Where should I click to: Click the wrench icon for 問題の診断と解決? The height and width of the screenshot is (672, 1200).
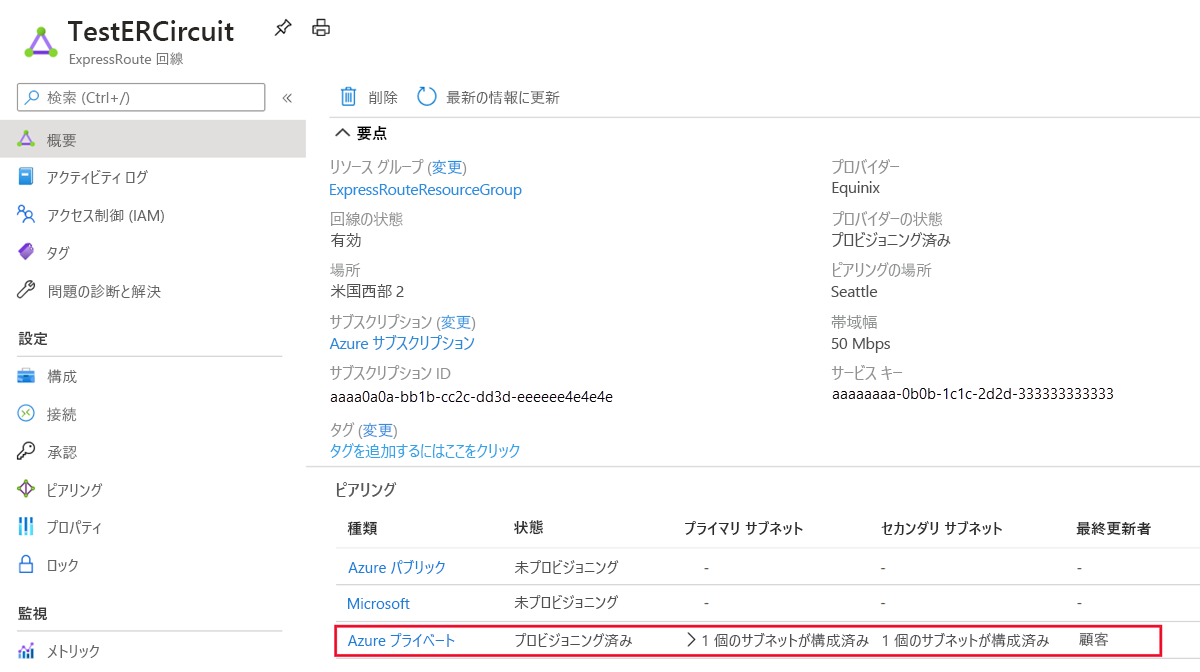pyautogui.click(x=27, y=291)
